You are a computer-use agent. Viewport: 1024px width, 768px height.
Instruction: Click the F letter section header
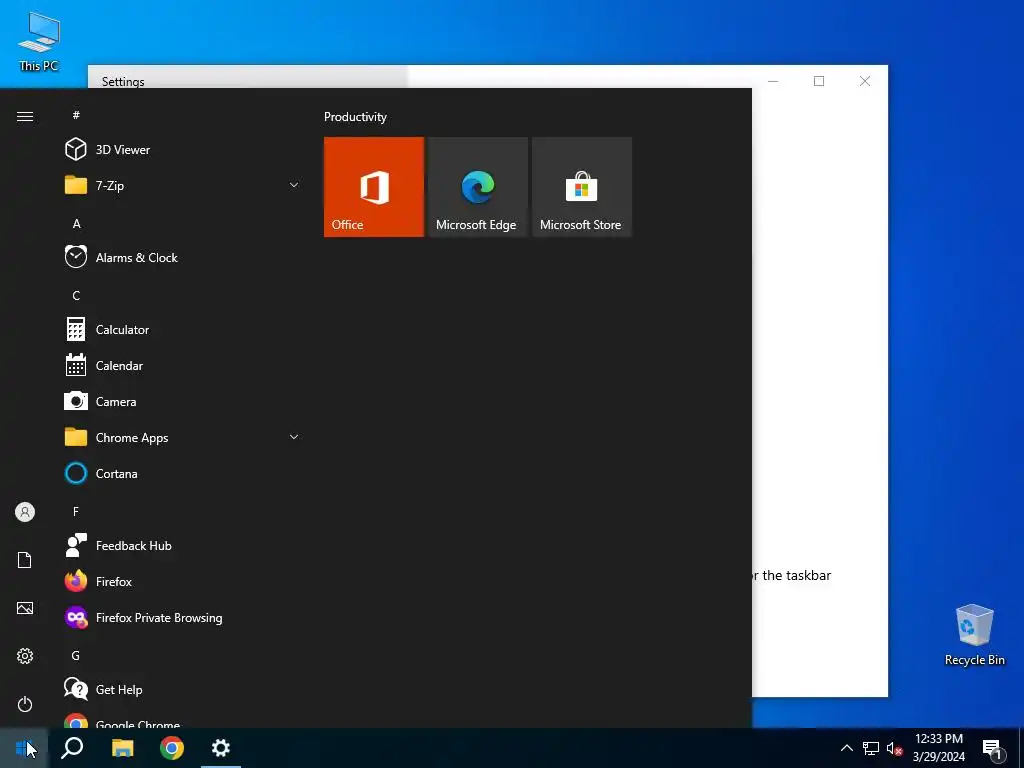click(x=76, y=511)
